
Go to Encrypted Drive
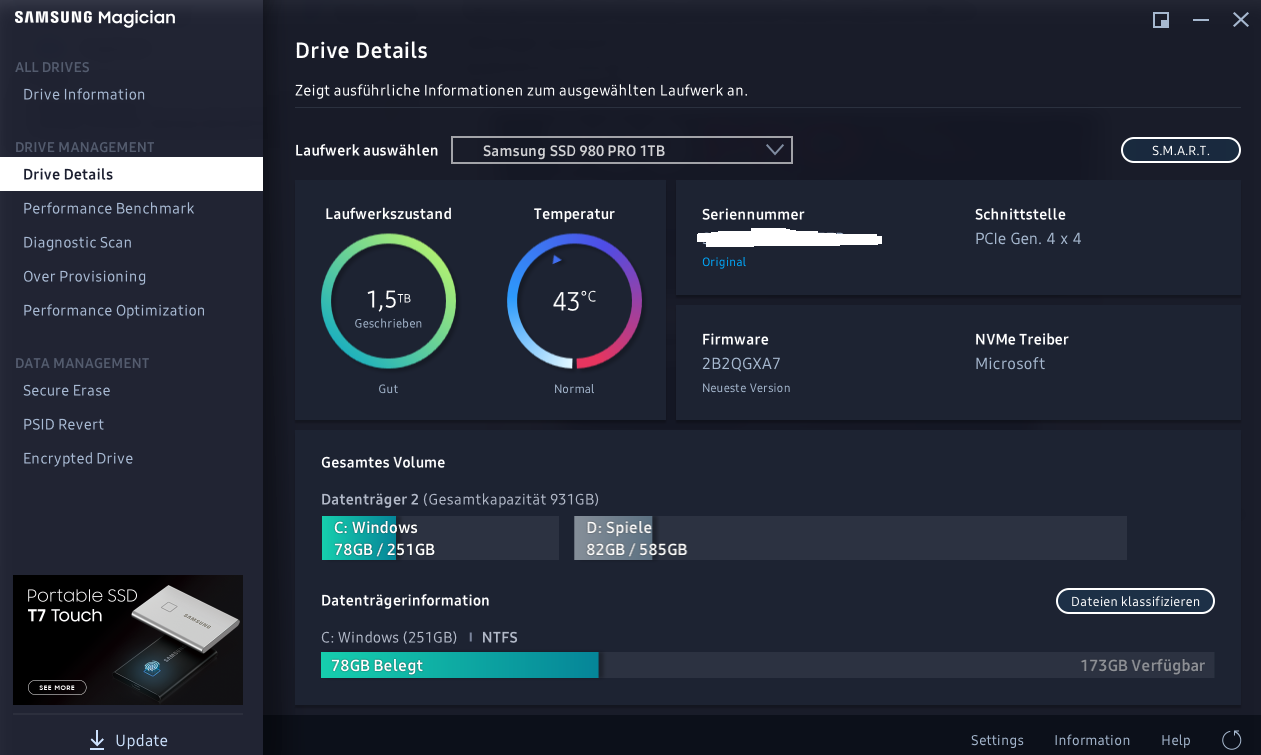coord(78,458)
